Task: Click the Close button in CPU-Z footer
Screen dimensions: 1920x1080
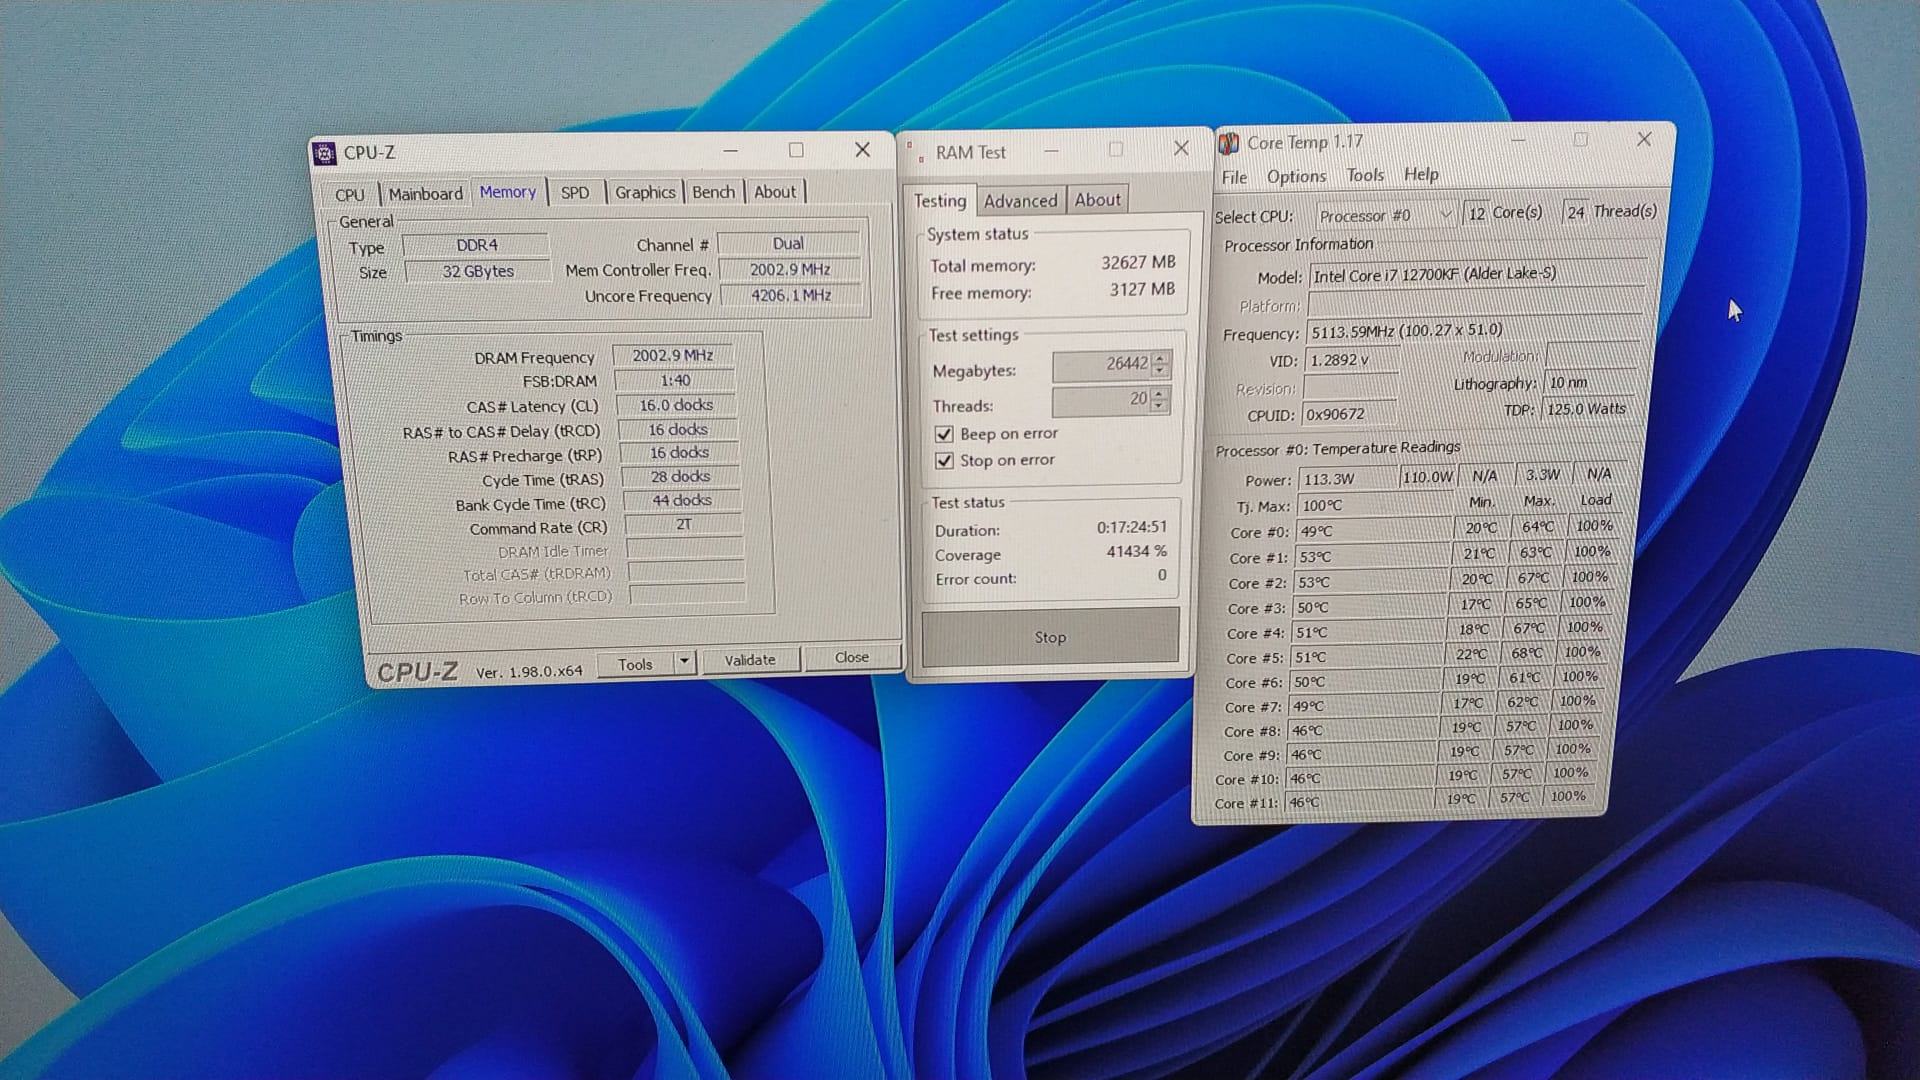Action: [852, 657]
